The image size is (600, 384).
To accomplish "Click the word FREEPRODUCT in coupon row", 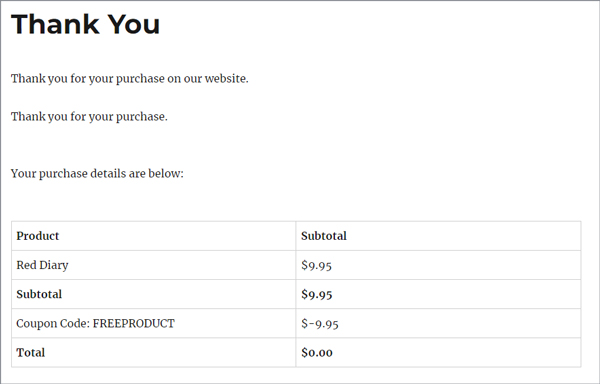I will (x=134, y=324).
